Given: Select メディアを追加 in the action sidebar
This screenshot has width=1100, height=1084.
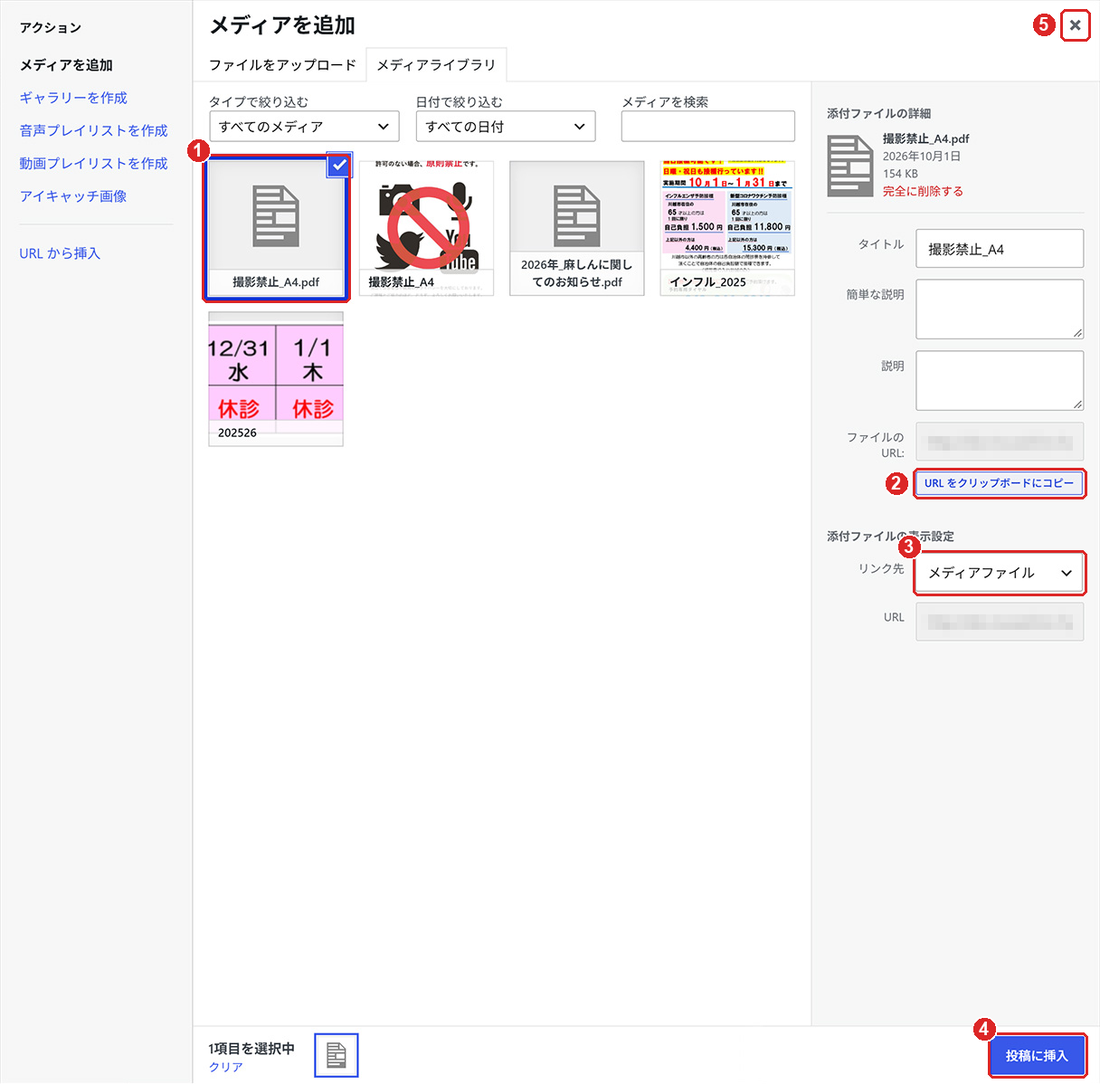Looking at the screenshot, I should point(66,65).
